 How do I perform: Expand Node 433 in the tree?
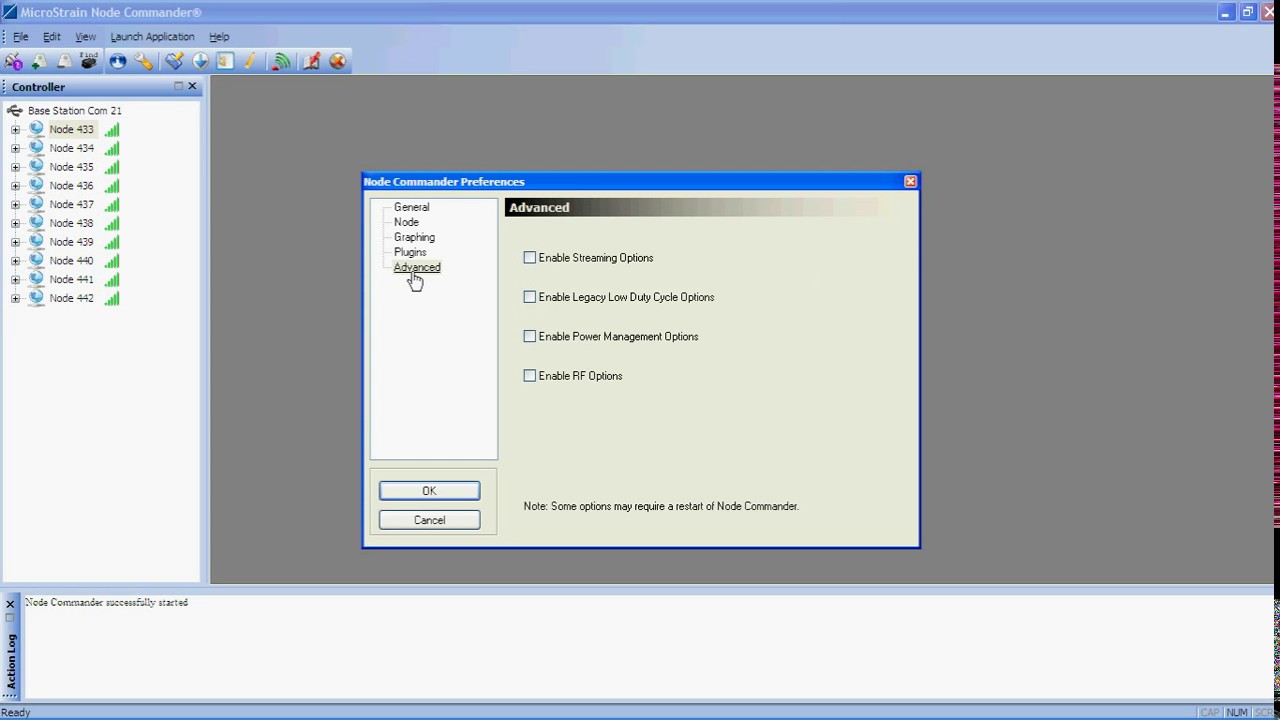15,130
